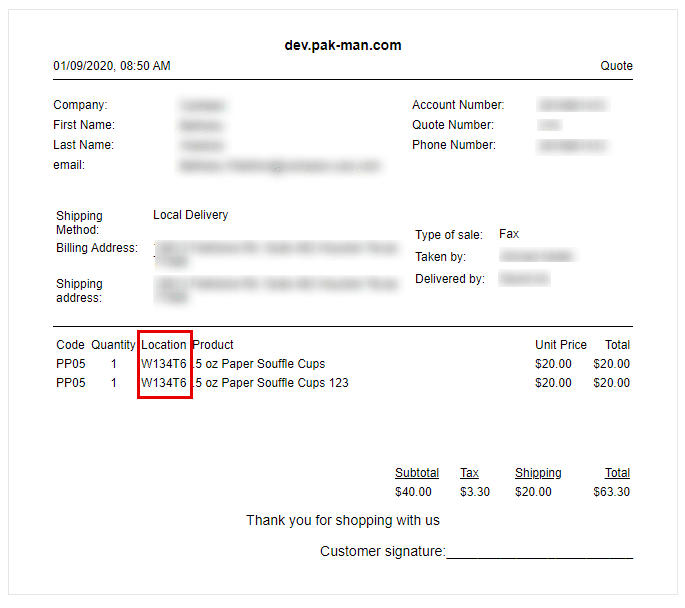This screenshot has height=608, width=685.
Task: Click the Customer signature line
Action: tap(539, 553)
